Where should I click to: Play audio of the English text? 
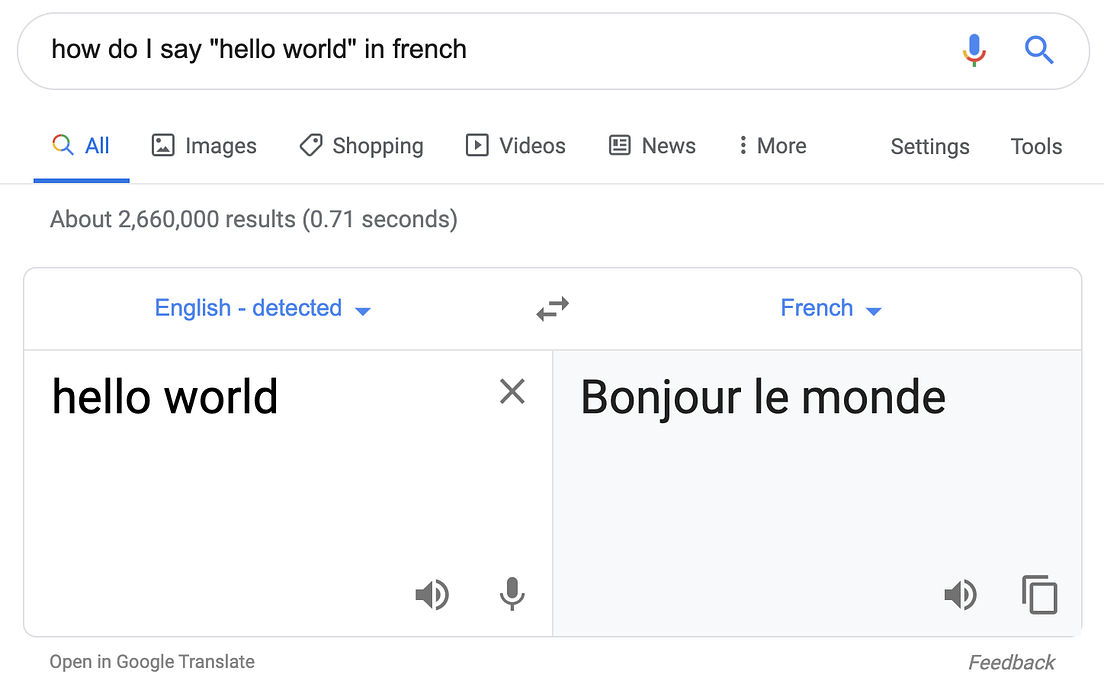(x=432, y=594)
